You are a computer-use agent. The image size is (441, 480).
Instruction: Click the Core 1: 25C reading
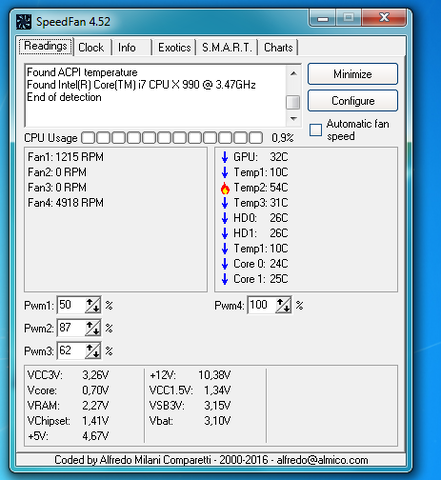click(261, 279)
